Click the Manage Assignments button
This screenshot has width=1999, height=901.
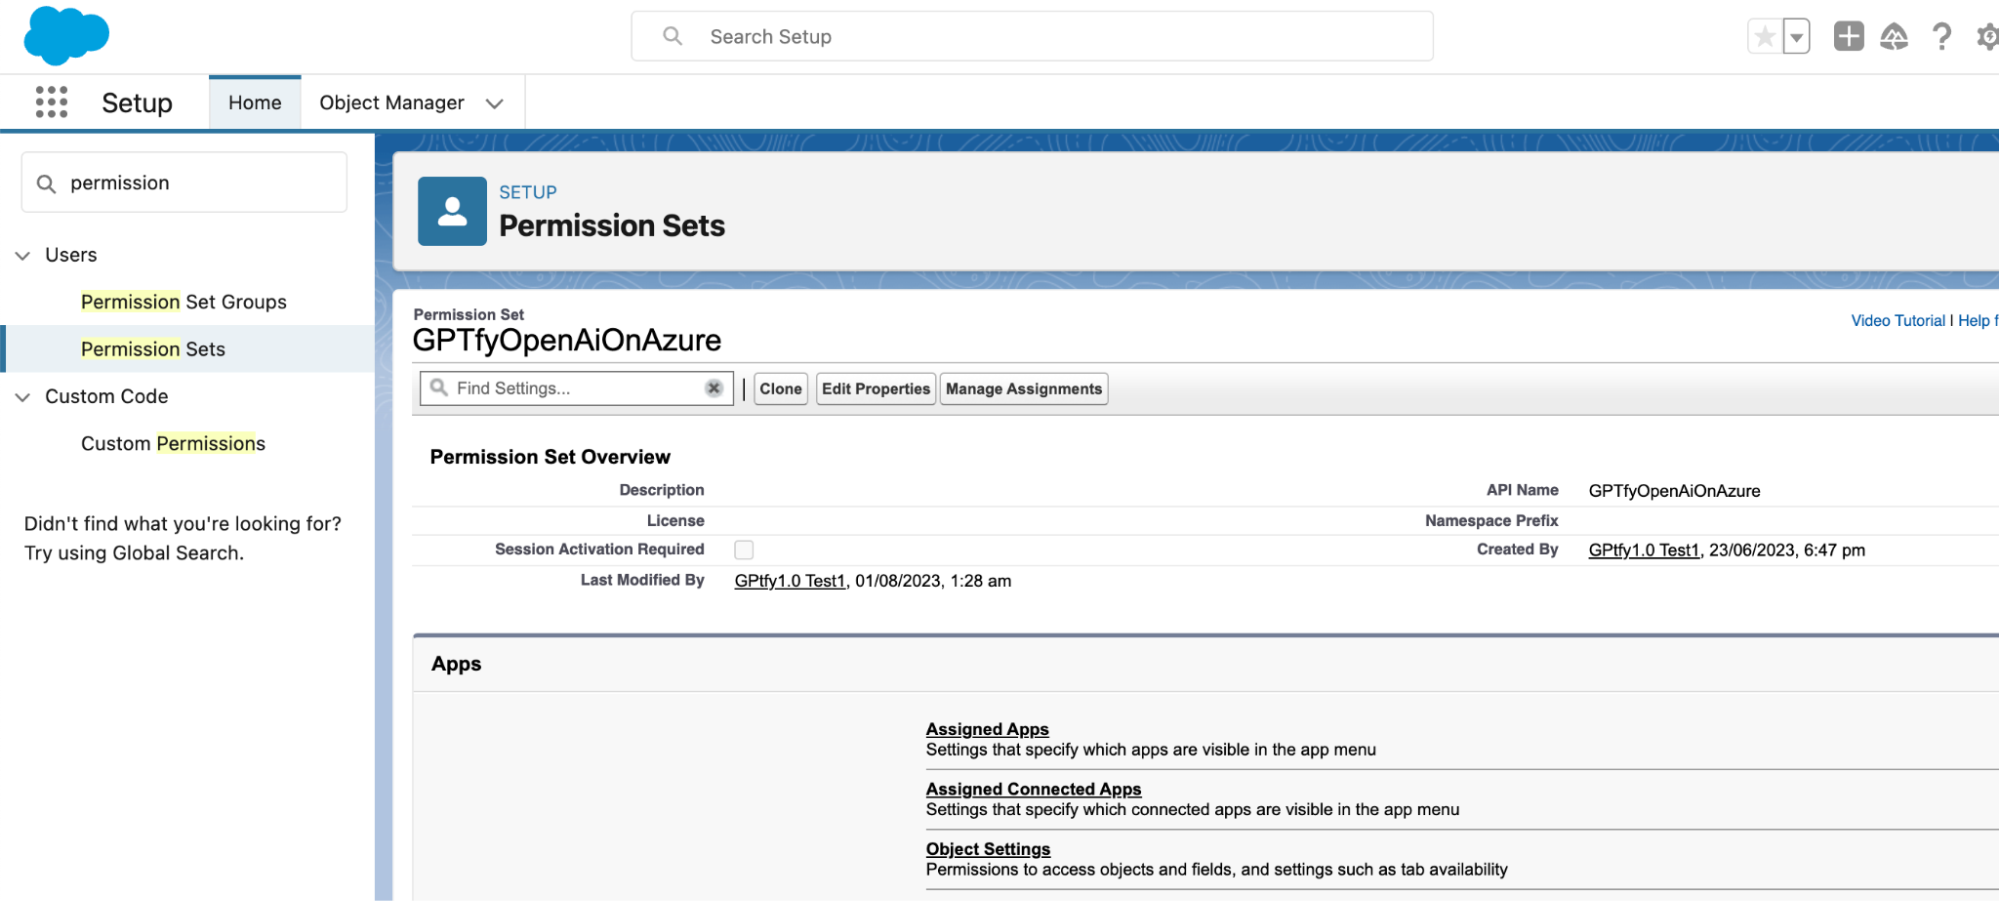point(1023,389)
